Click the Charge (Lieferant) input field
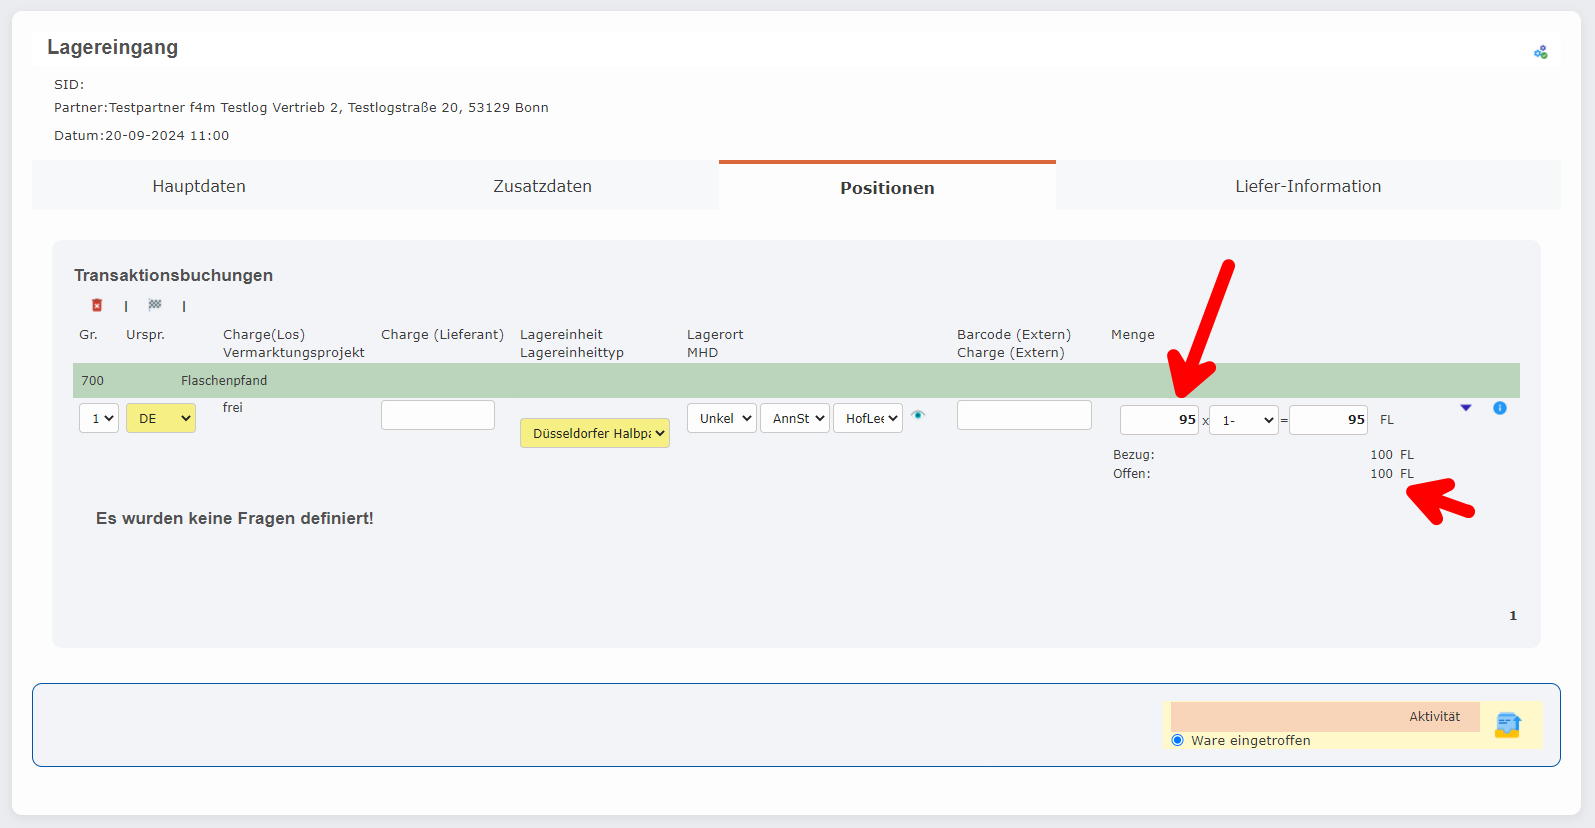Viewport: 1595px width, 828px height. 438,415
